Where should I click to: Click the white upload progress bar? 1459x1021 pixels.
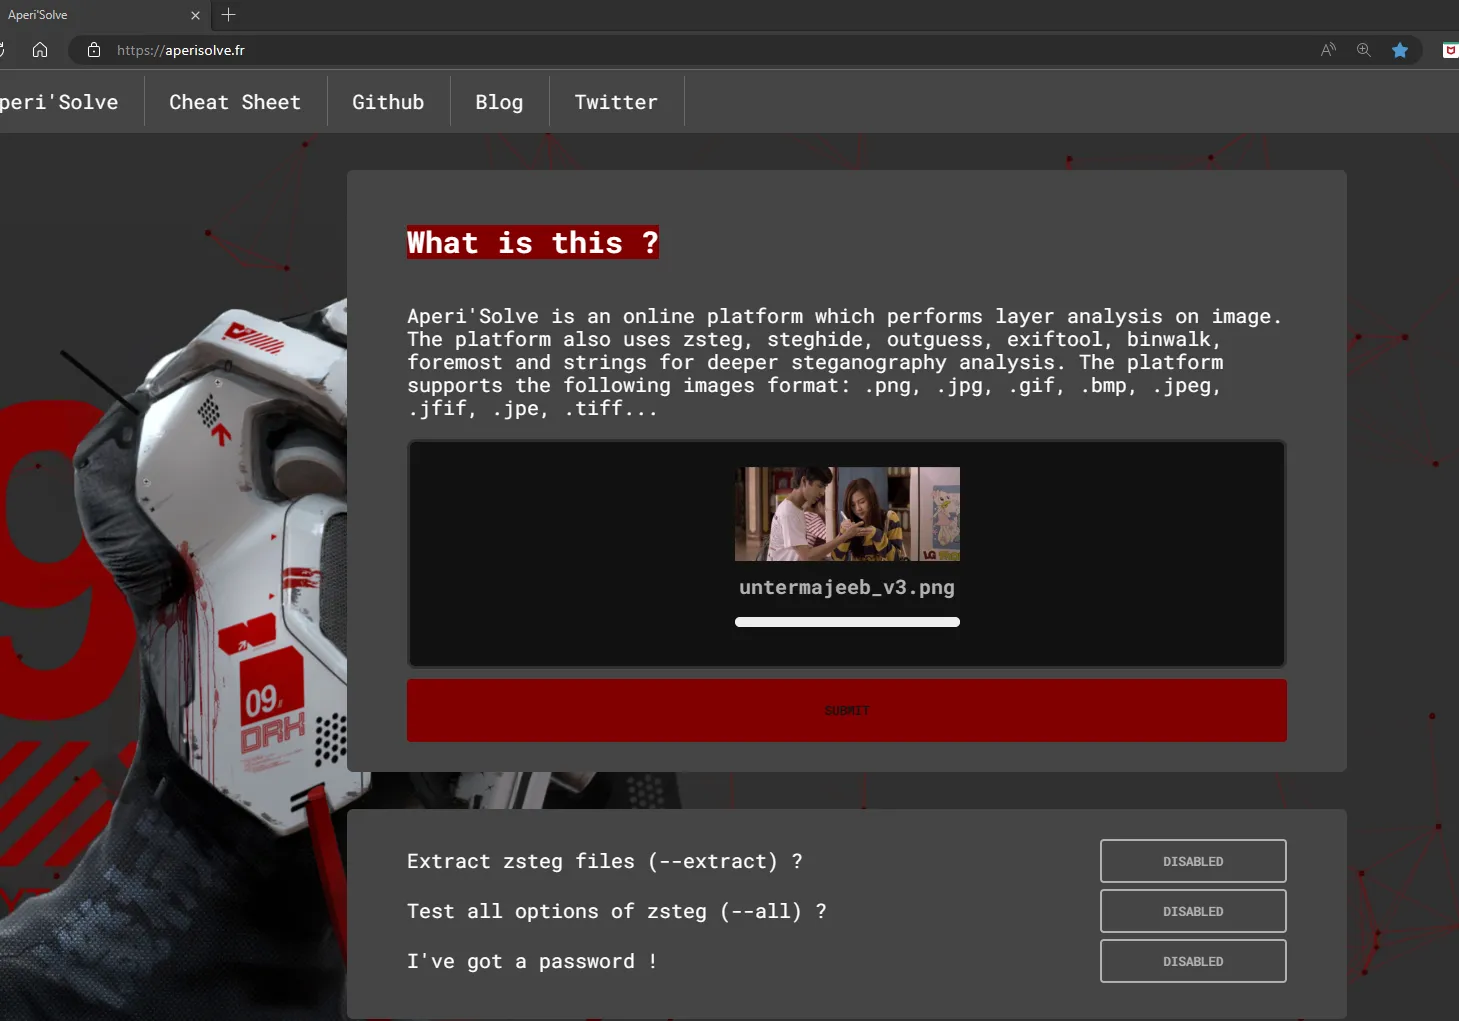click(x=847, y=622)
